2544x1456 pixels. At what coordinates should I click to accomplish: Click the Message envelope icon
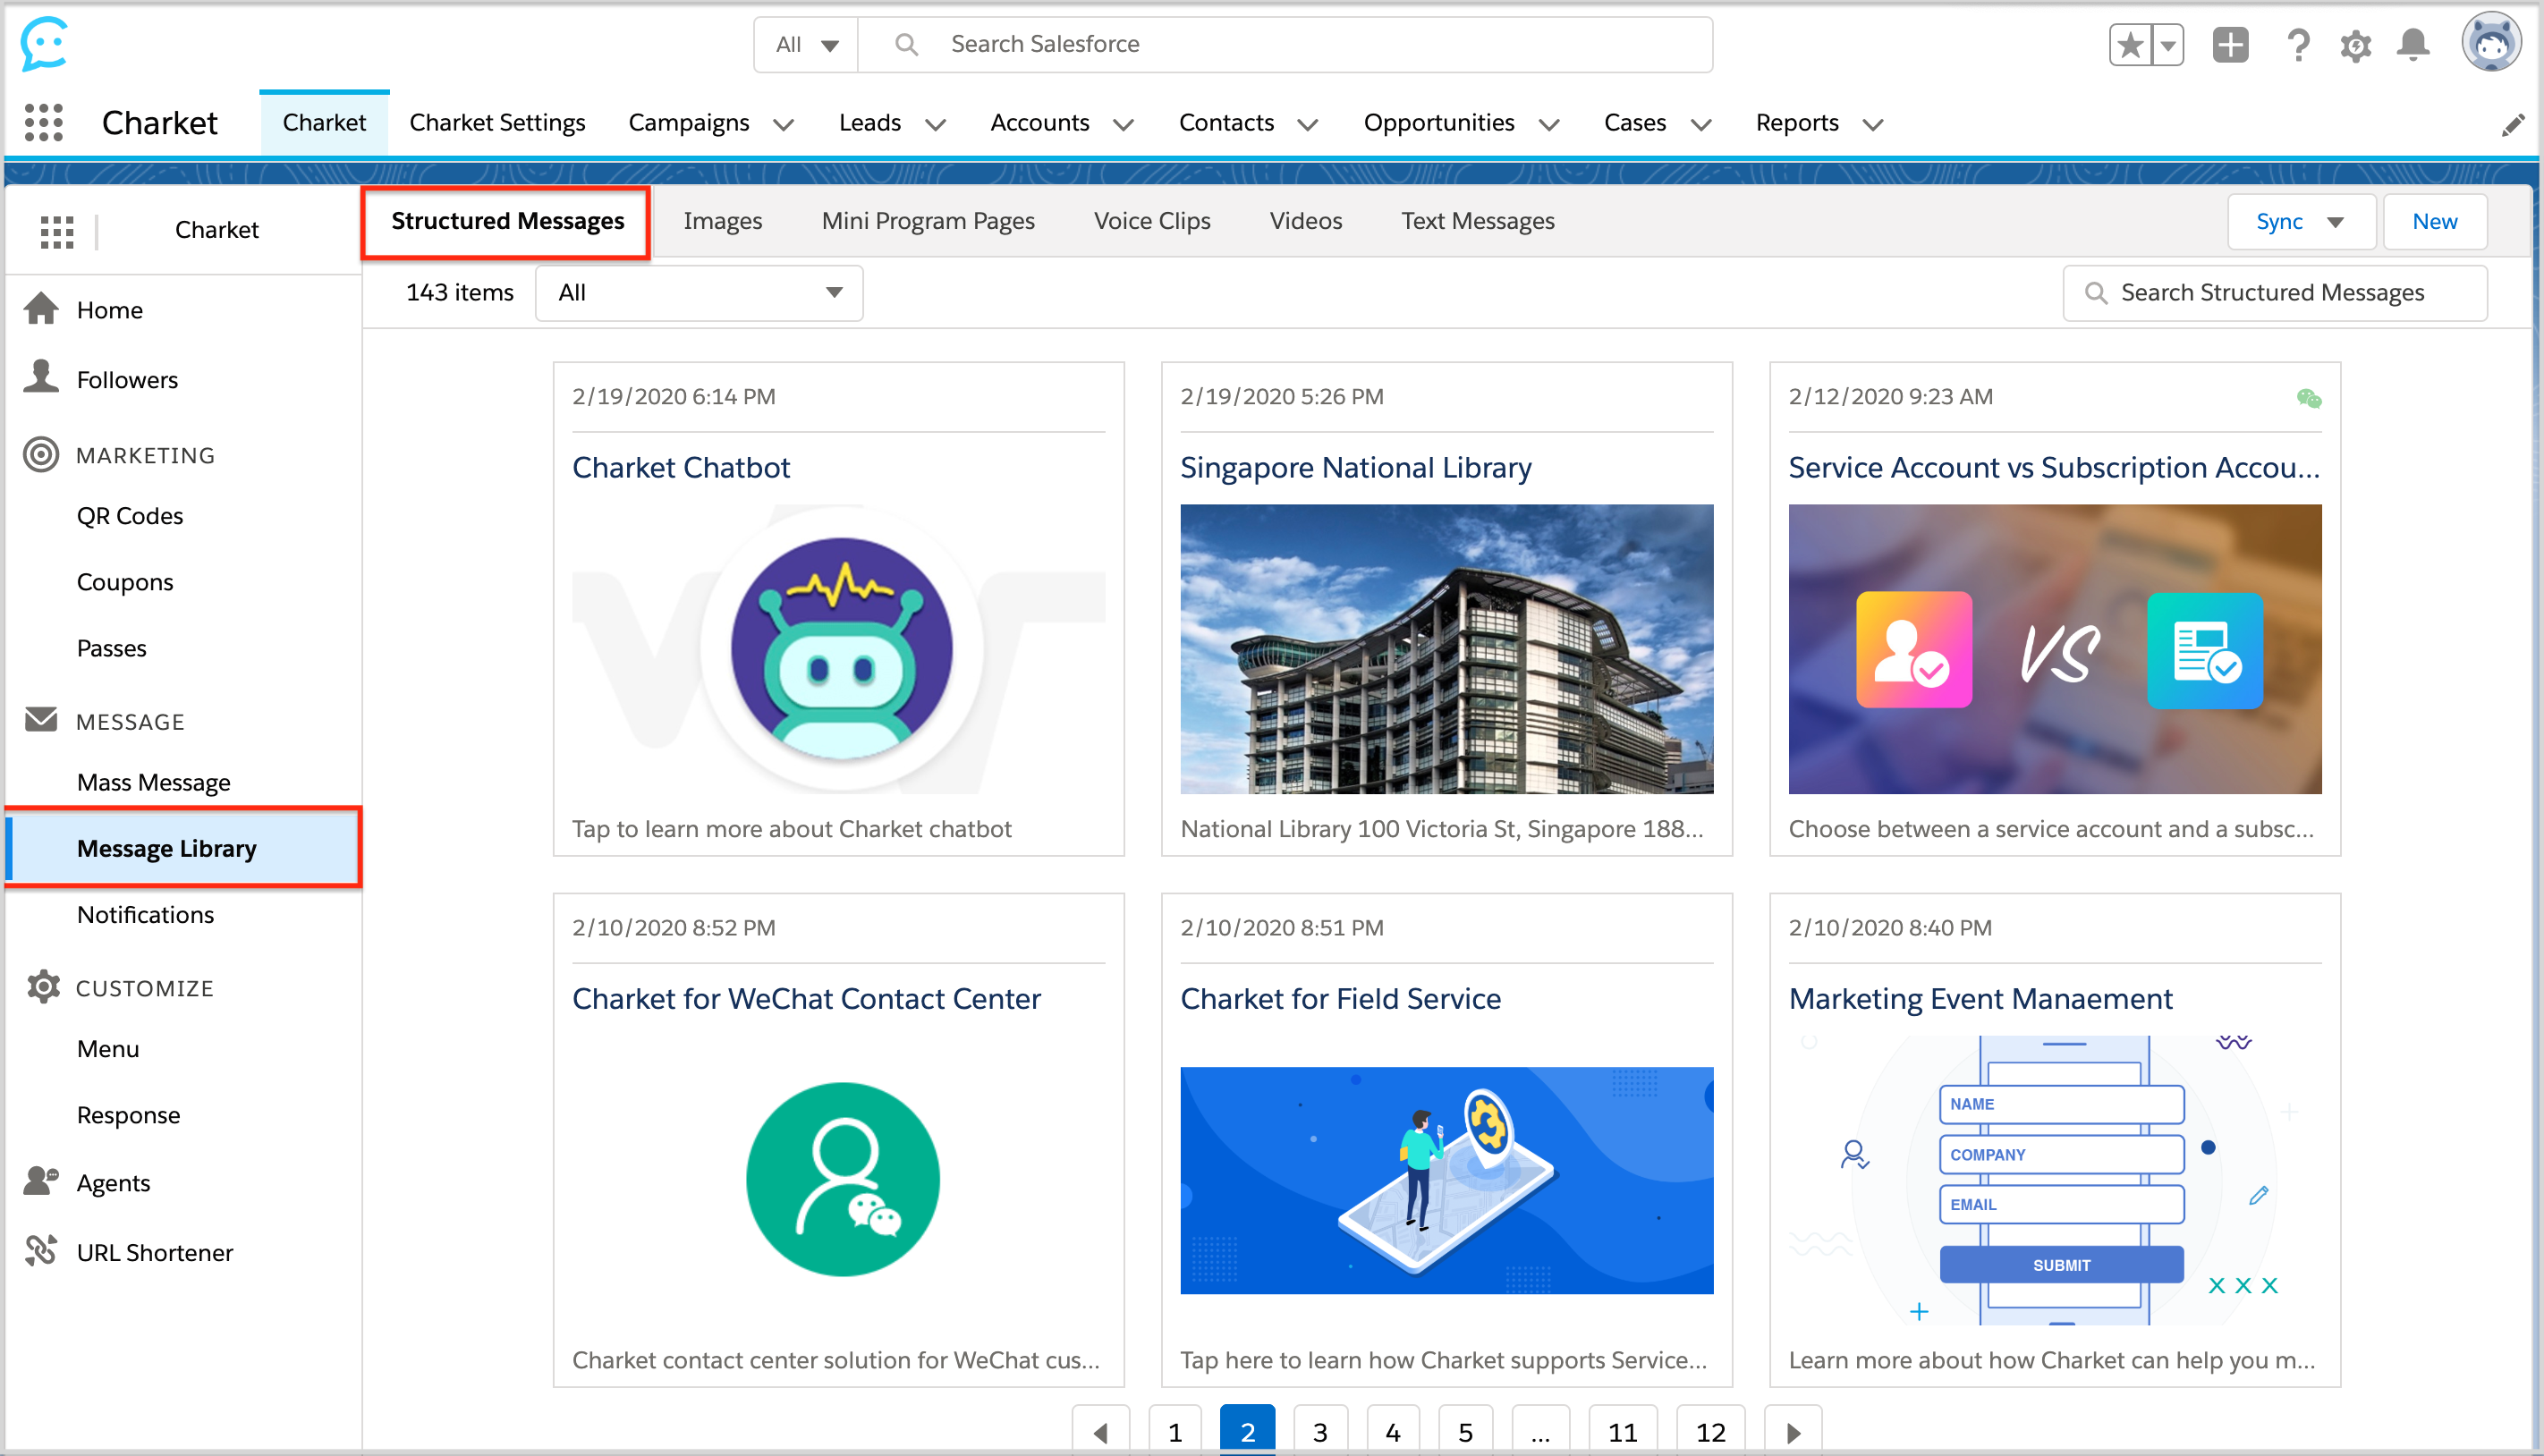pyautogui.click(x=41, y=719)
